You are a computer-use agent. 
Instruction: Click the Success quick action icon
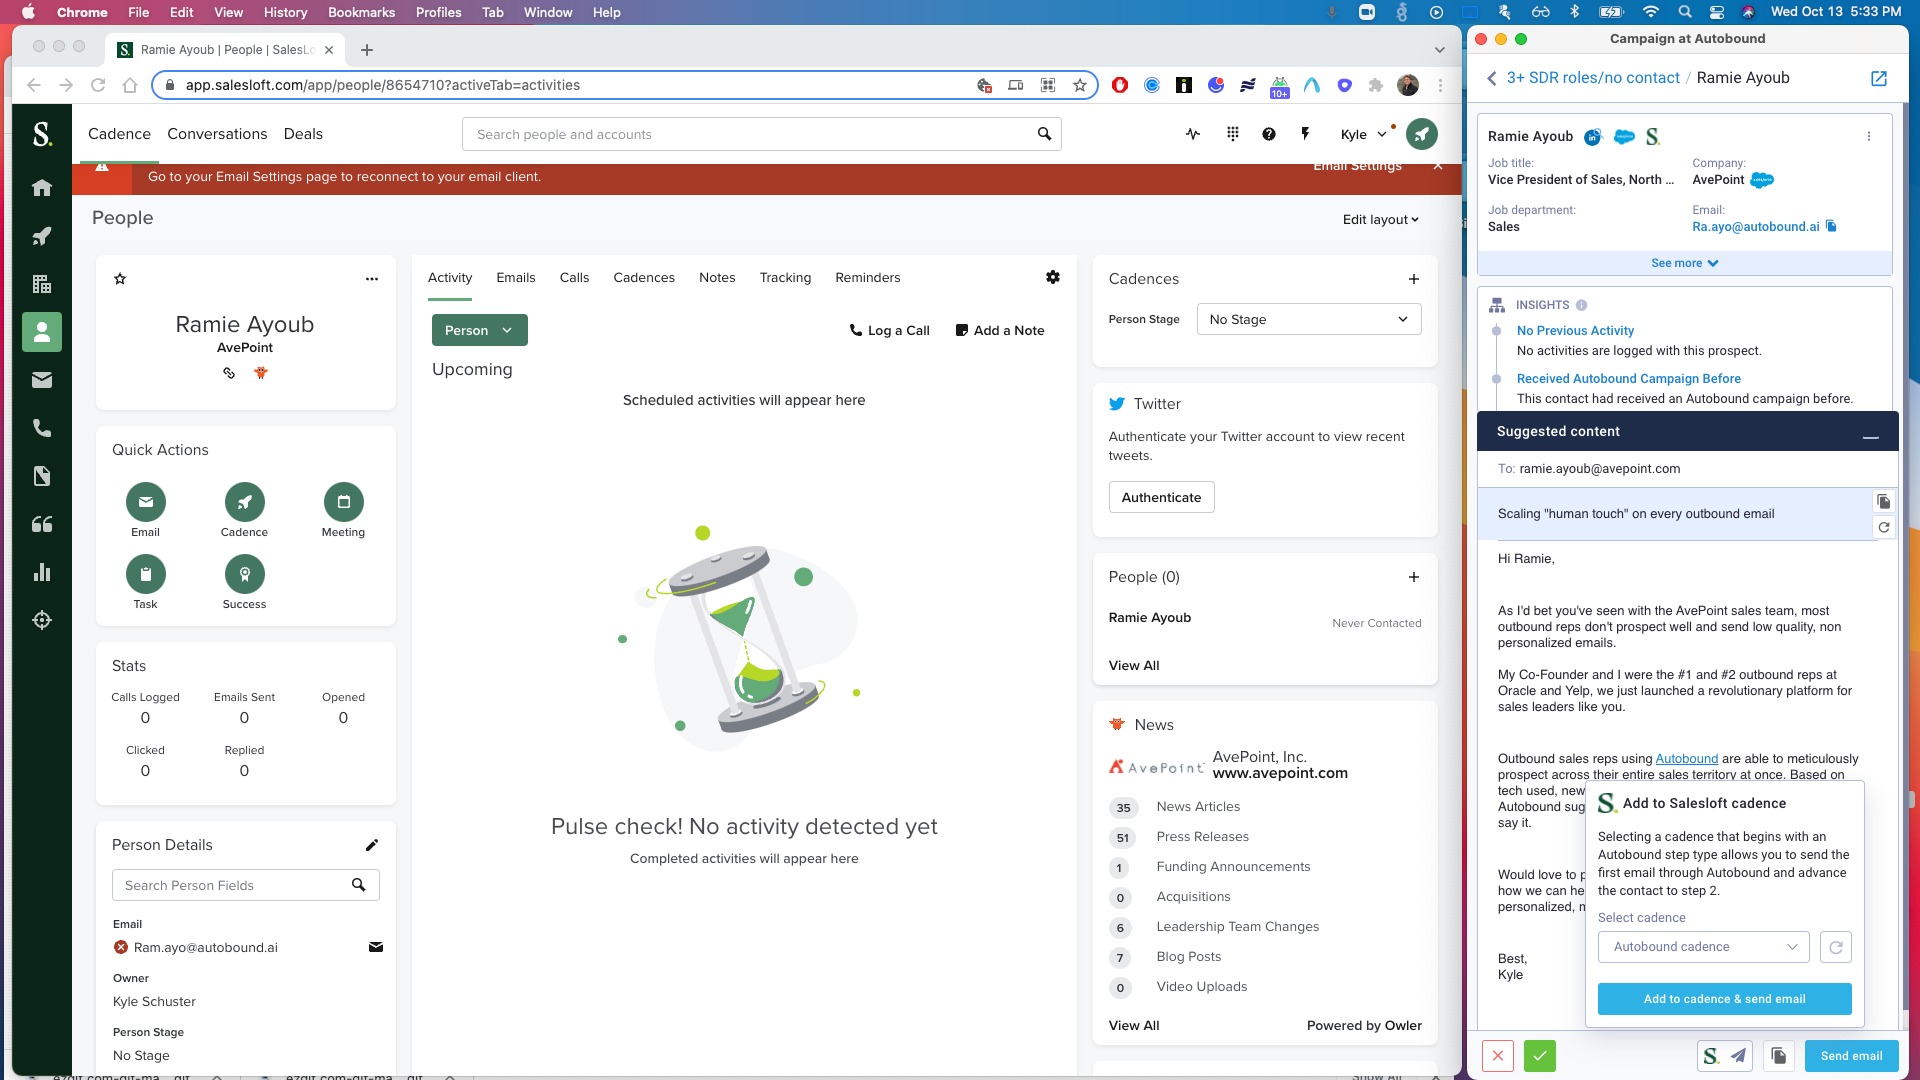coord(244,574)
